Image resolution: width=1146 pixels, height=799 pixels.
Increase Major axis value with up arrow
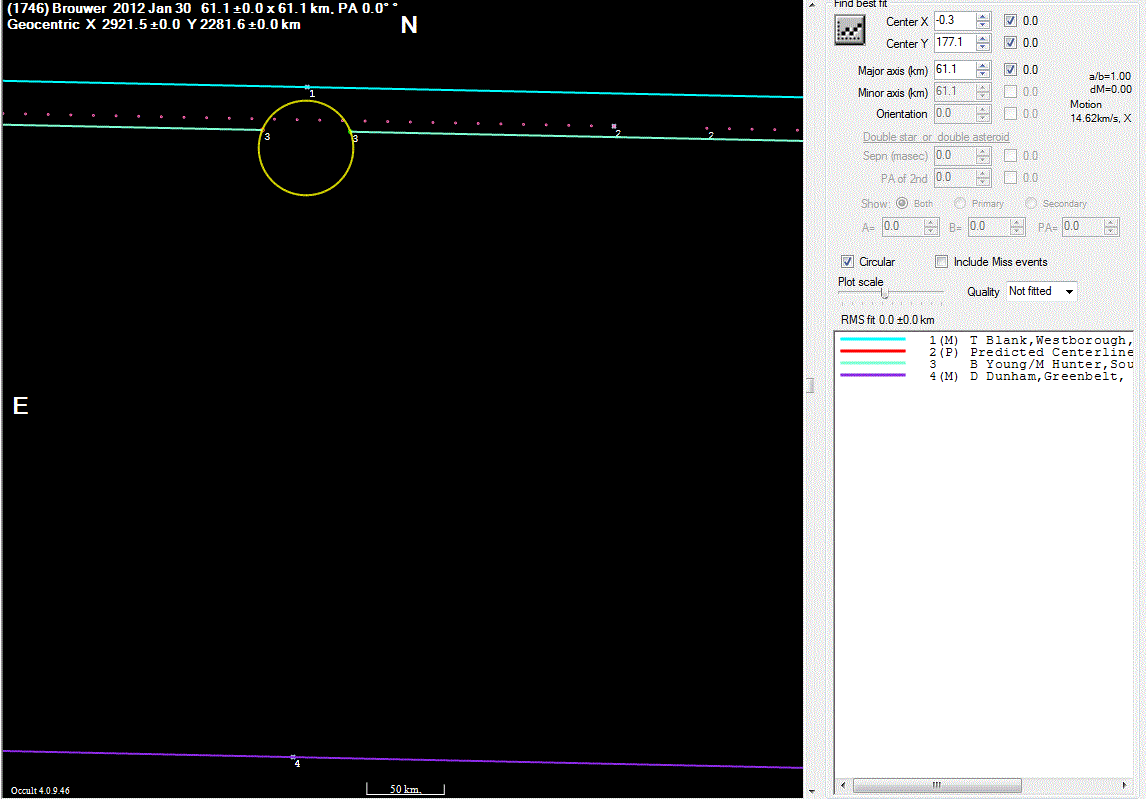click(983, 65)
